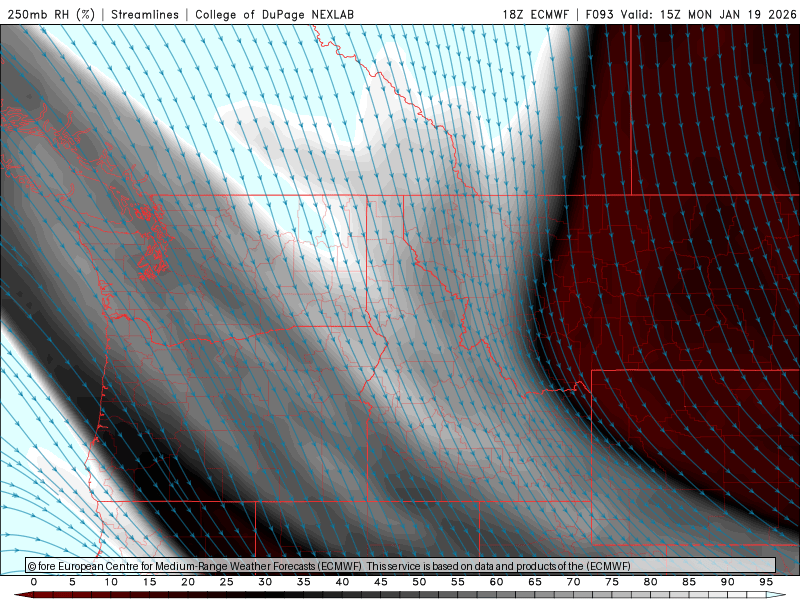
Task: Click 'College of DuPage NEXLAB' text
Action: [274, 14]
